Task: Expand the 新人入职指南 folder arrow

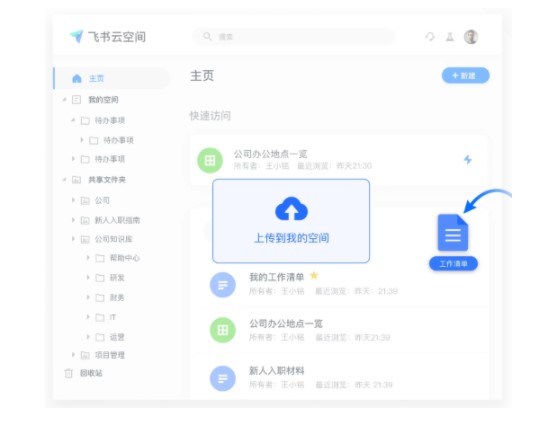Action: (x=73, y=220)
